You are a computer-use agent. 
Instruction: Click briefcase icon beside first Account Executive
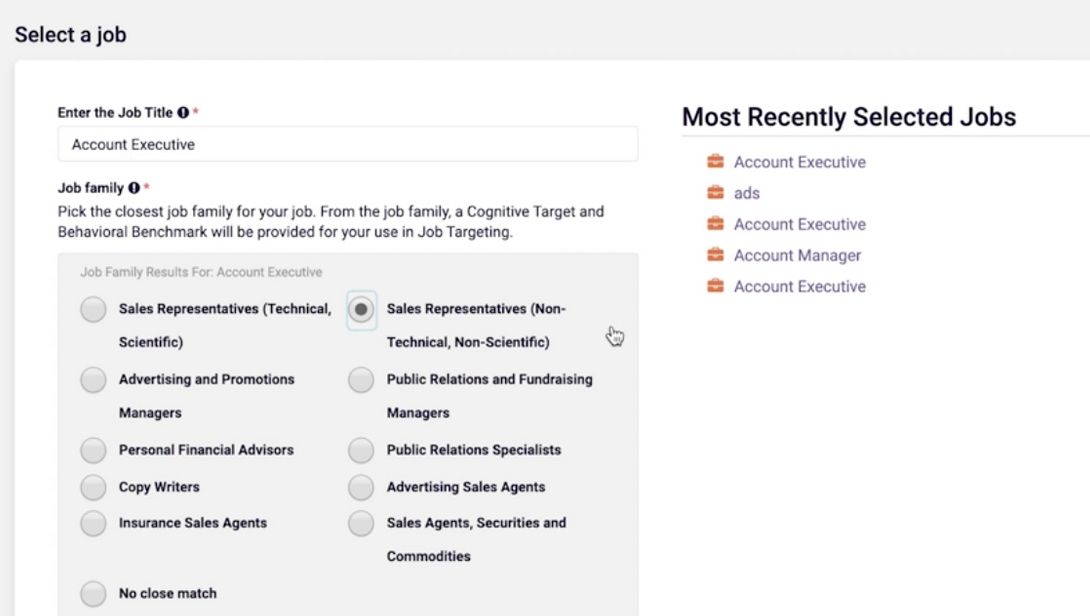click(x=715, y=162)
